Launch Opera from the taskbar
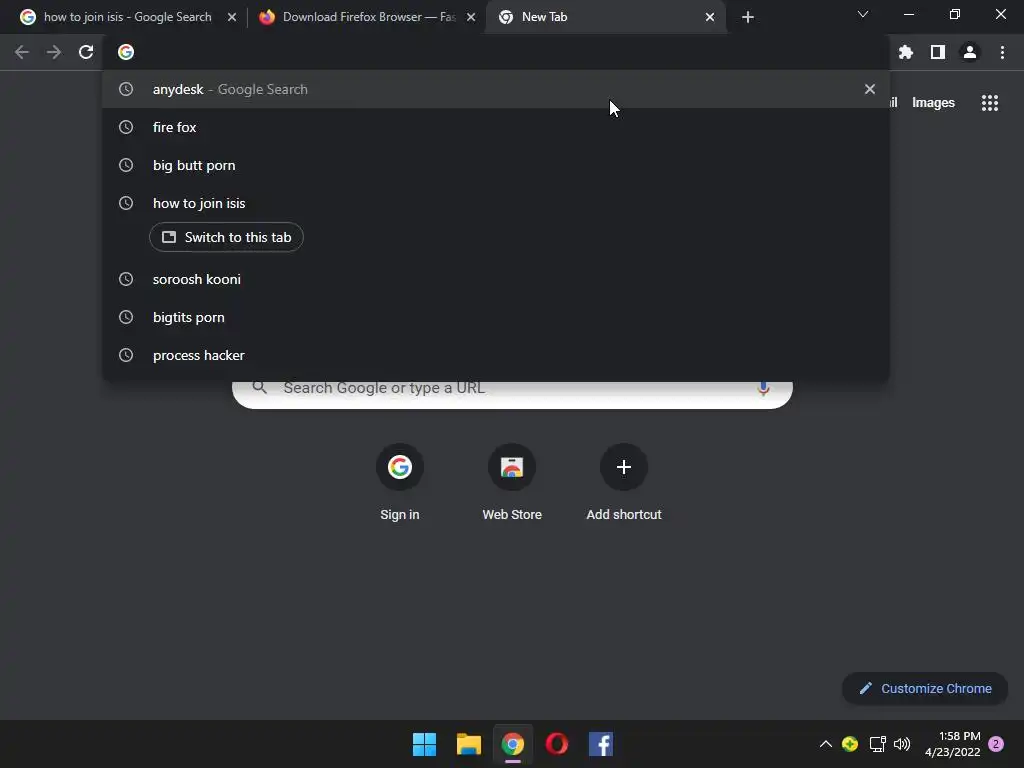 pos(556,744)
